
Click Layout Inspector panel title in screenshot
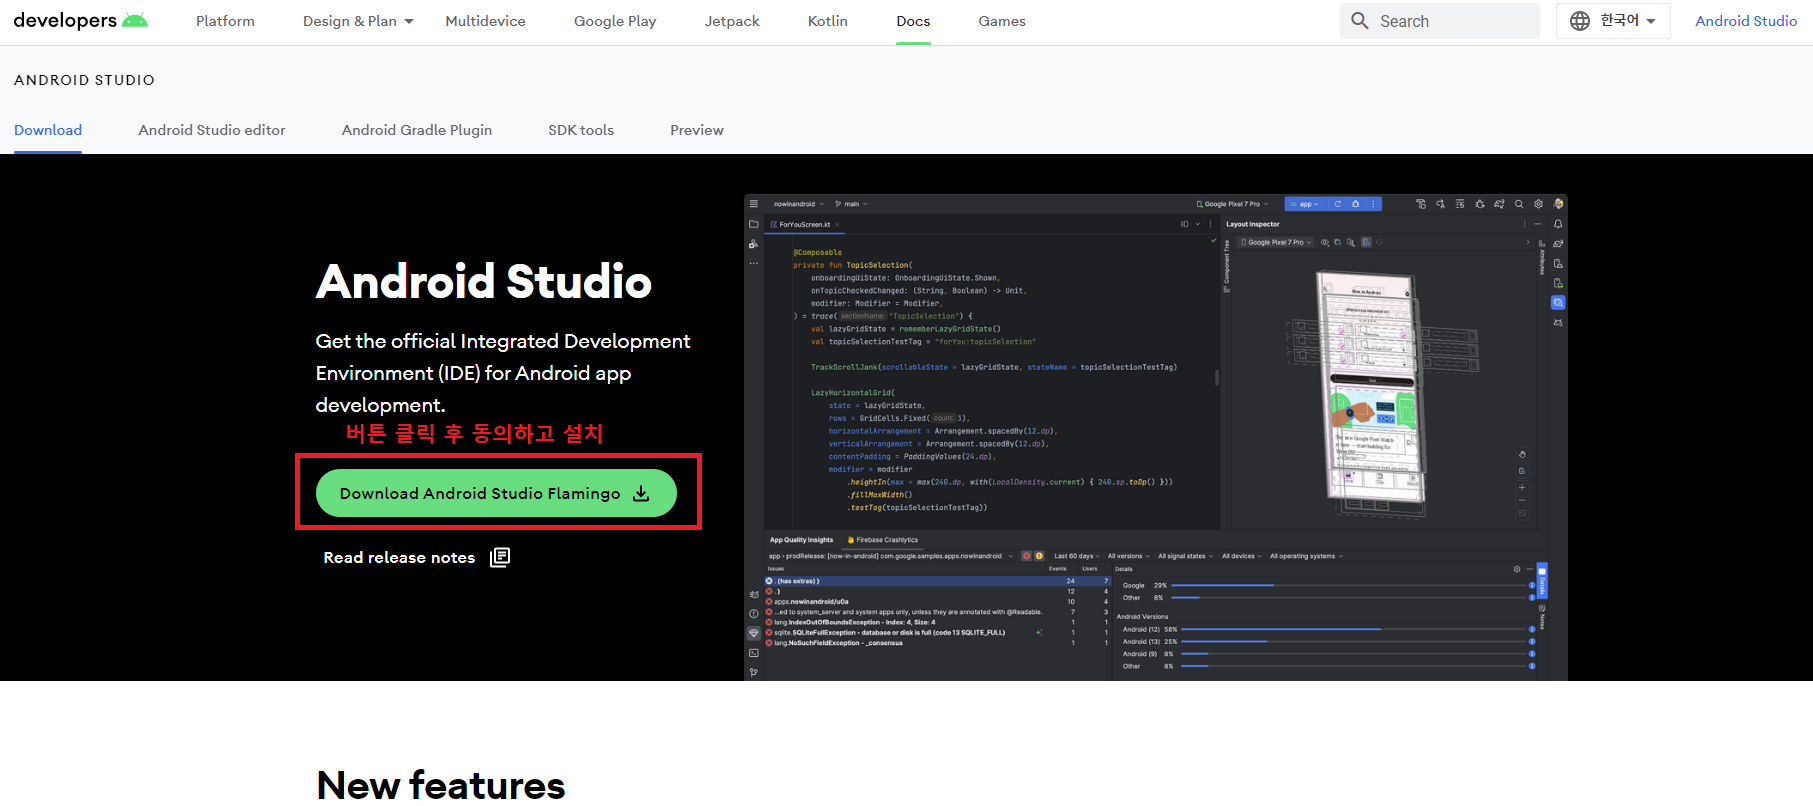[1253, 224]
